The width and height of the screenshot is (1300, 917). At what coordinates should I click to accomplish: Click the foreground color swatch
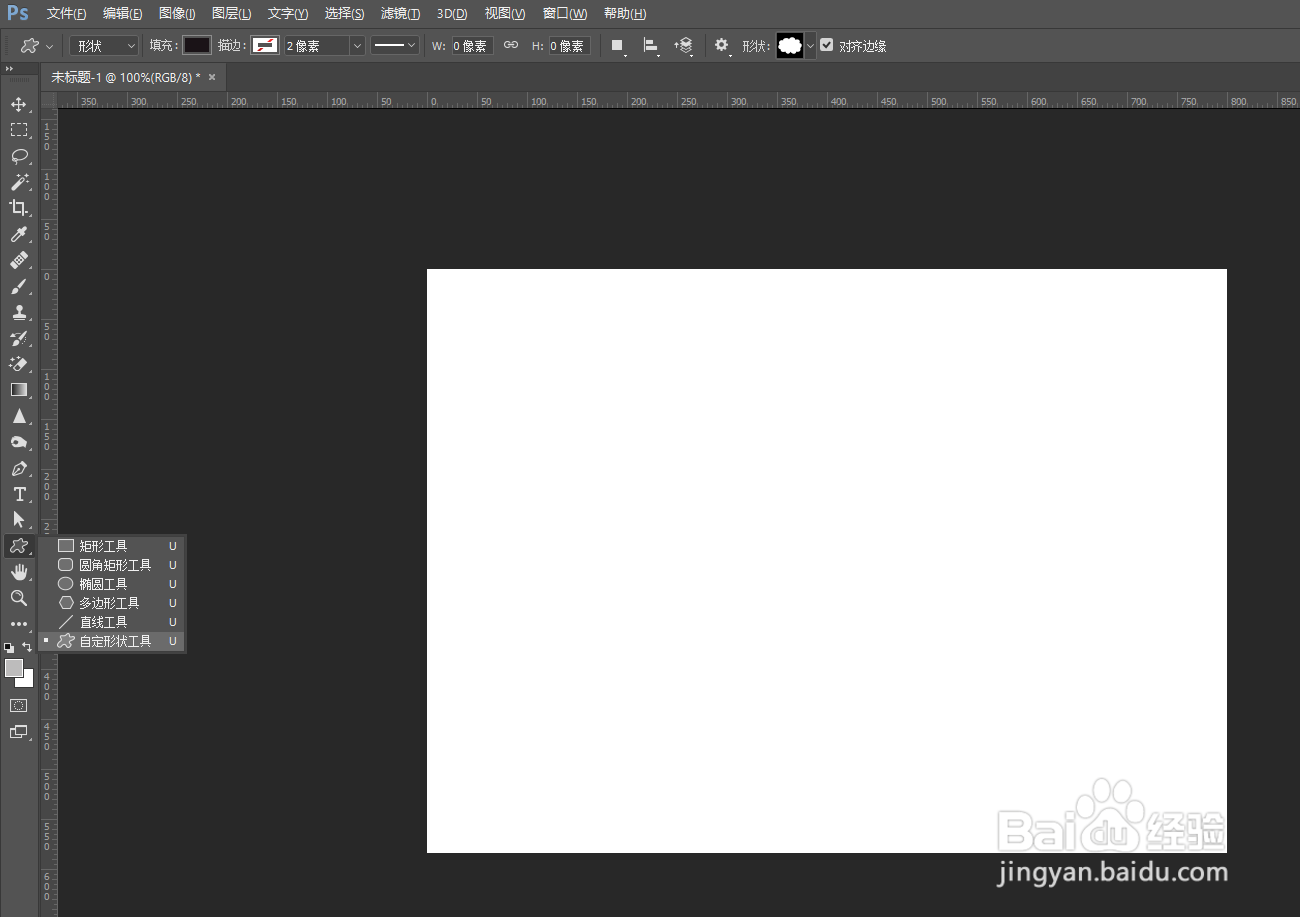tap(13, 668)
